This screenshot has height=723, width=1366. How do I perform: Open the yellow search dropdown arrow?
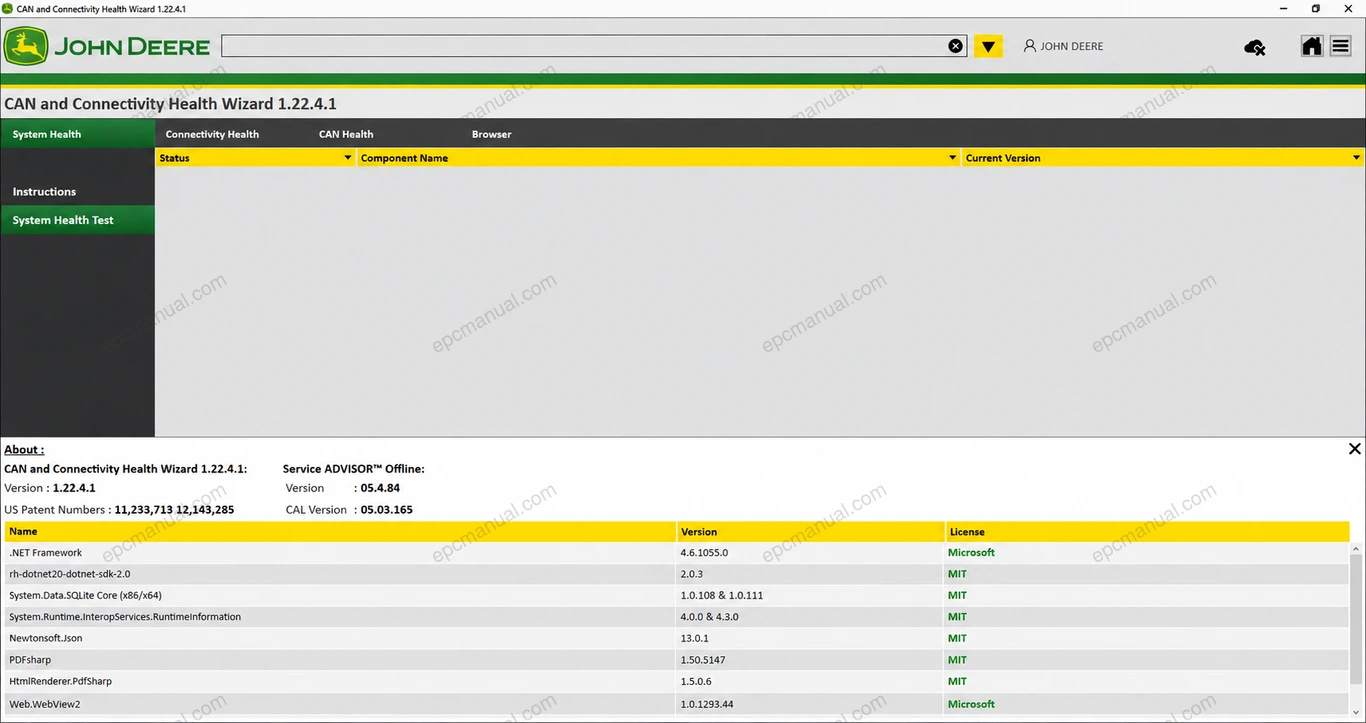988,46
